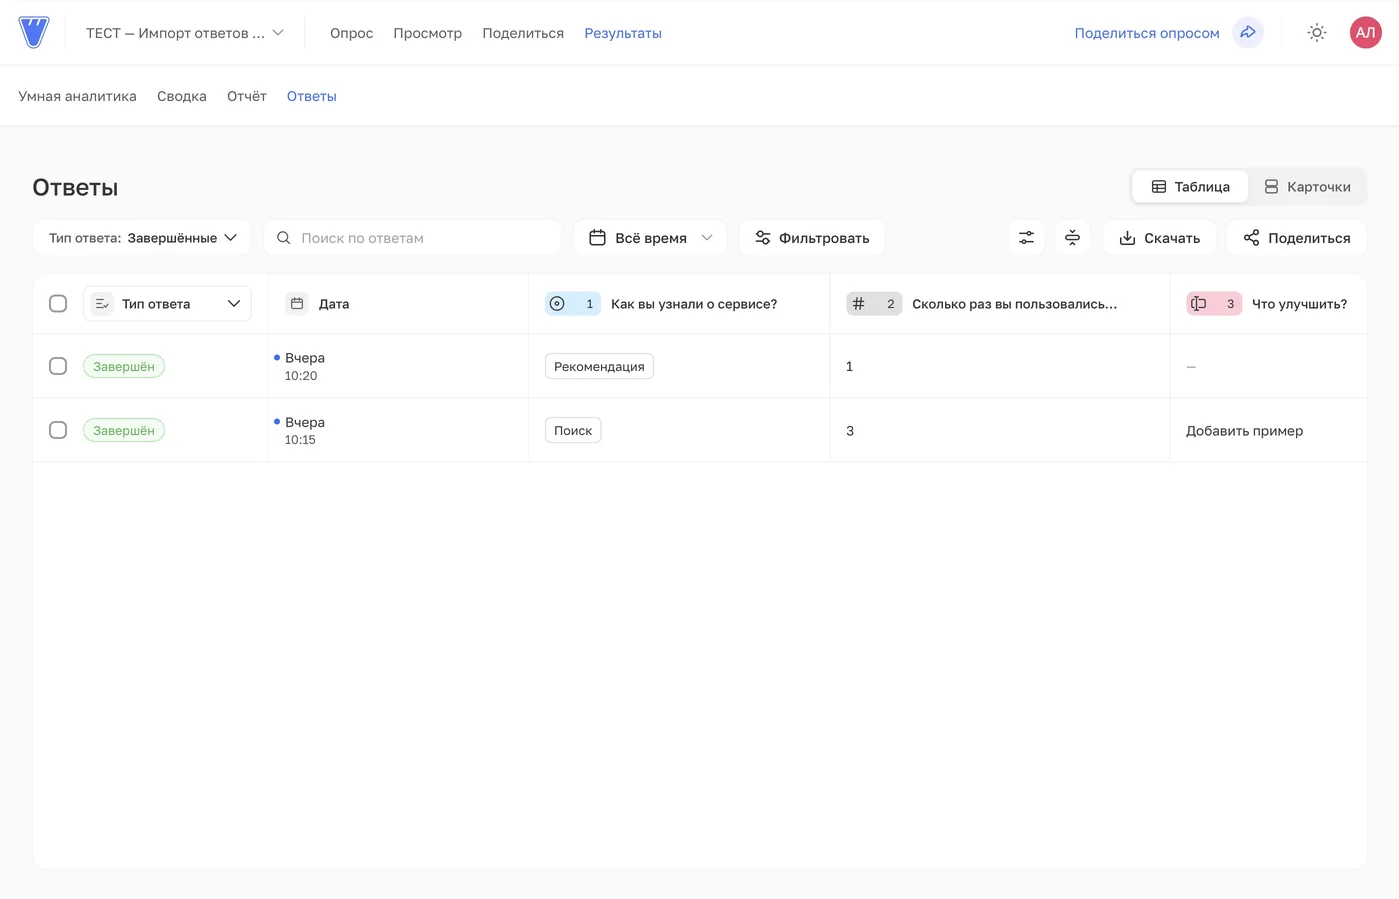
Task: Open the Опрос tab
Action: point(351,33)
